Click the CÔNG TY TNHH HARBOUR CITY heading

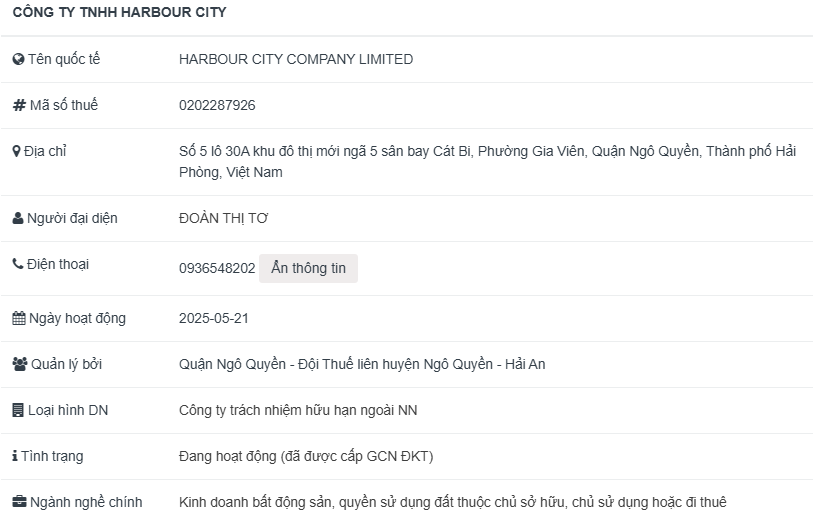[x=119, y=12]
